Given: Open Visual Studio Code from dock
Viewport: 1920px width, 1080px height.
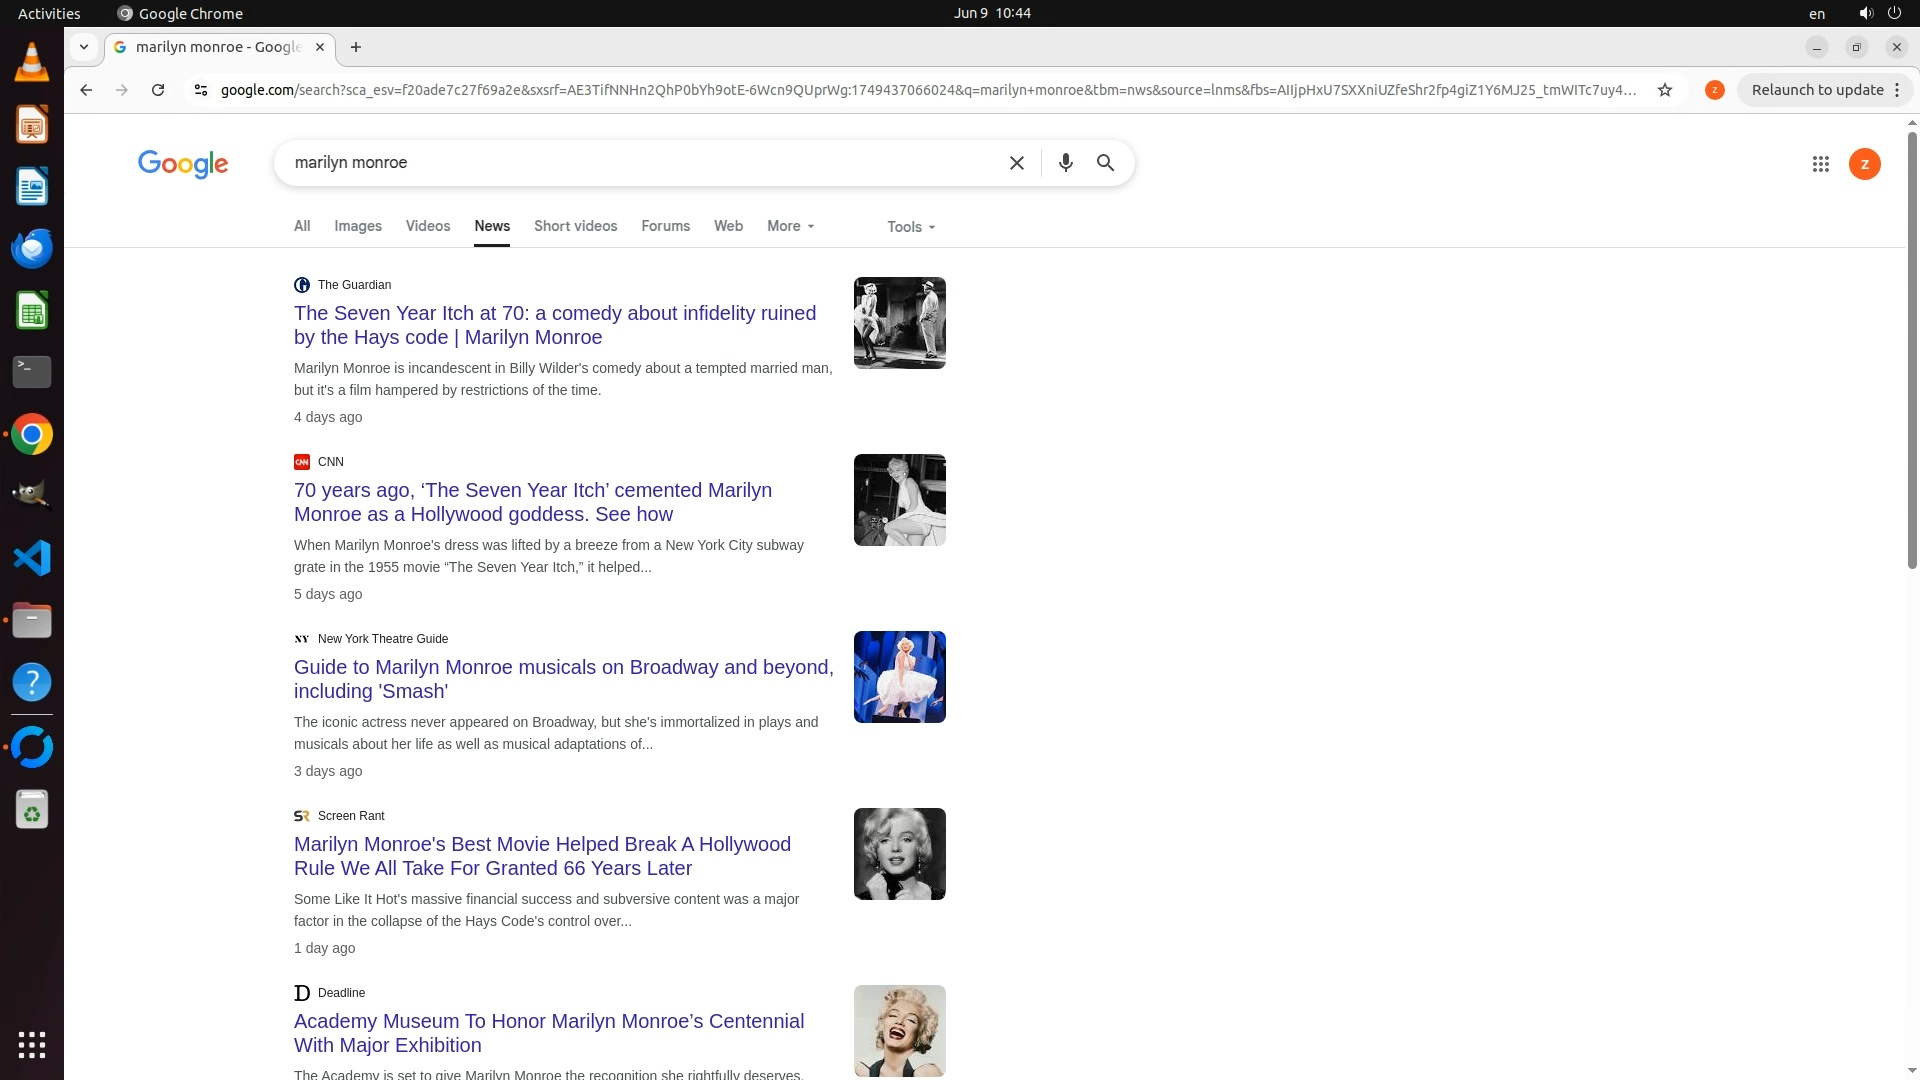Looking at the screenshot, I should click(32, 558).
